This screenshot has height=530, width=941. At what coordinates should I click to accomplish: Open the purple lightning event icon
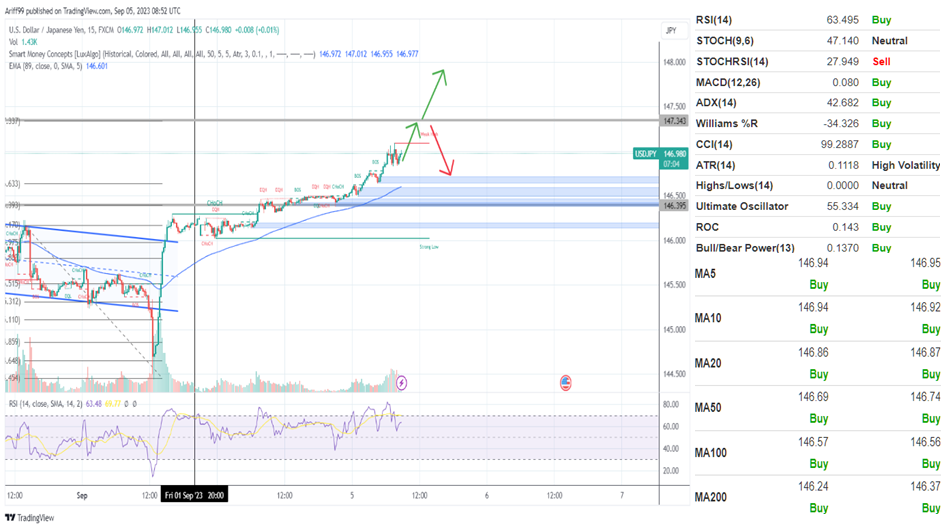(x=402, y=382)
